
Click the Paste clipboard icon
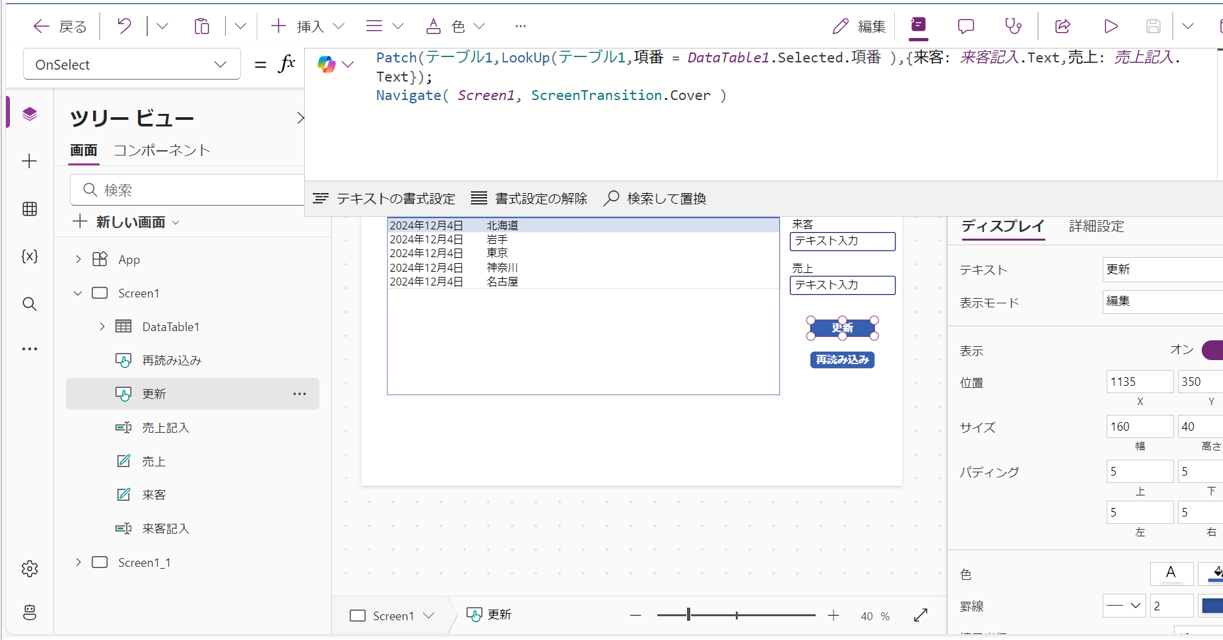coord(202,26)
